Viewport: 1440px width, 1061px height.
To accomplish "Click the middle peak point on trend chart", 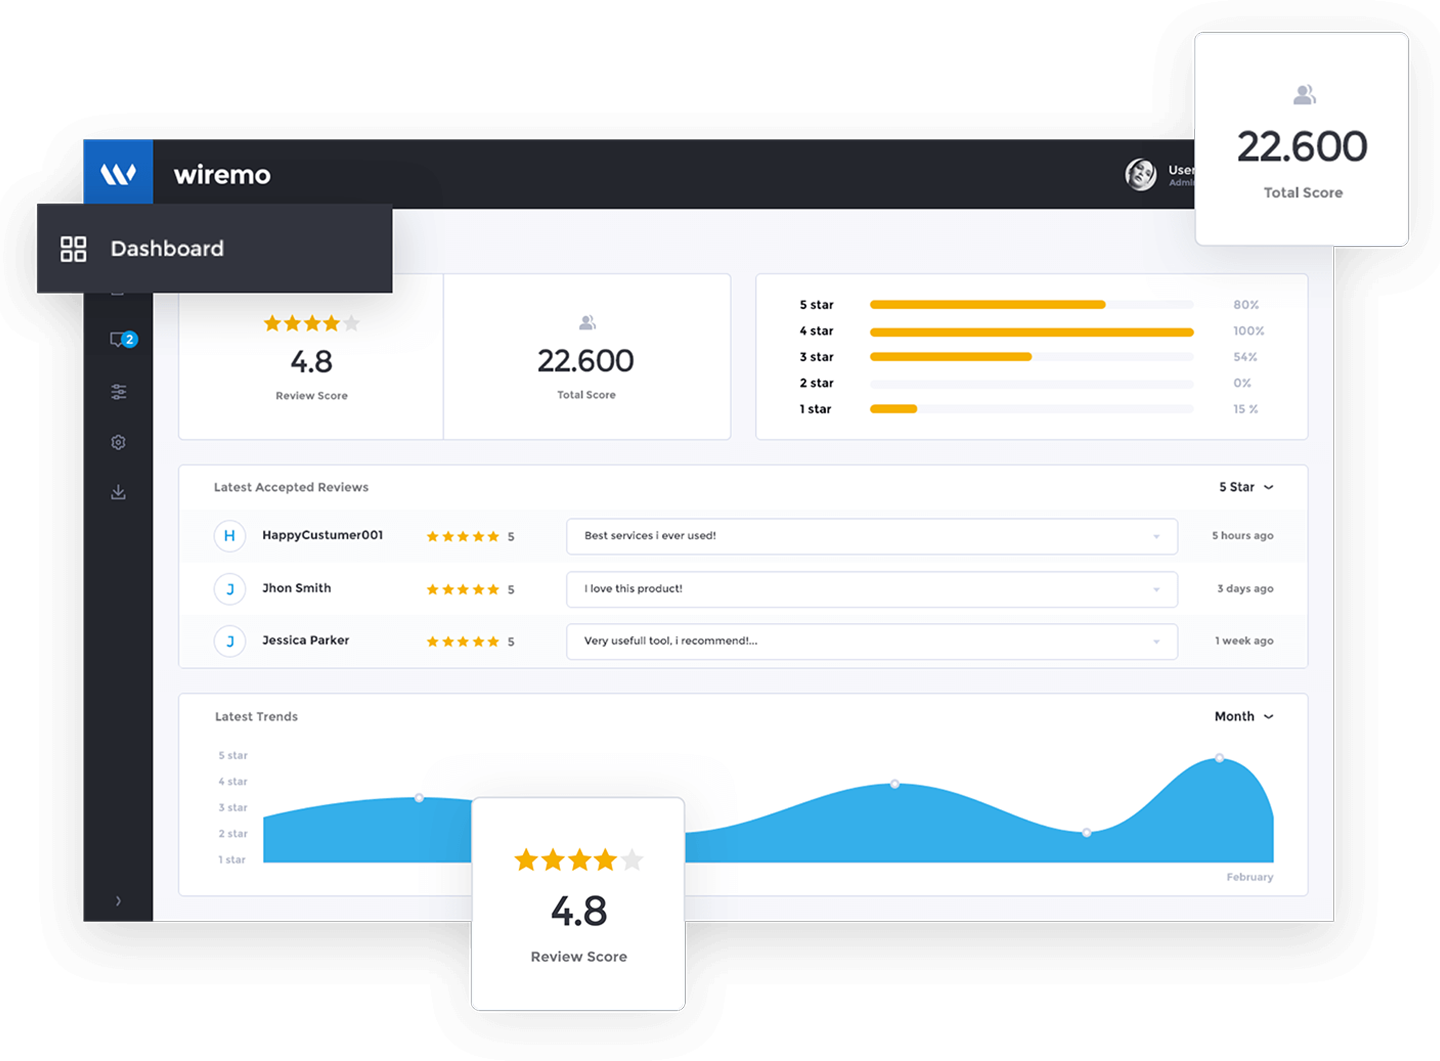I will pyautogui.click(x=895, y=785).
